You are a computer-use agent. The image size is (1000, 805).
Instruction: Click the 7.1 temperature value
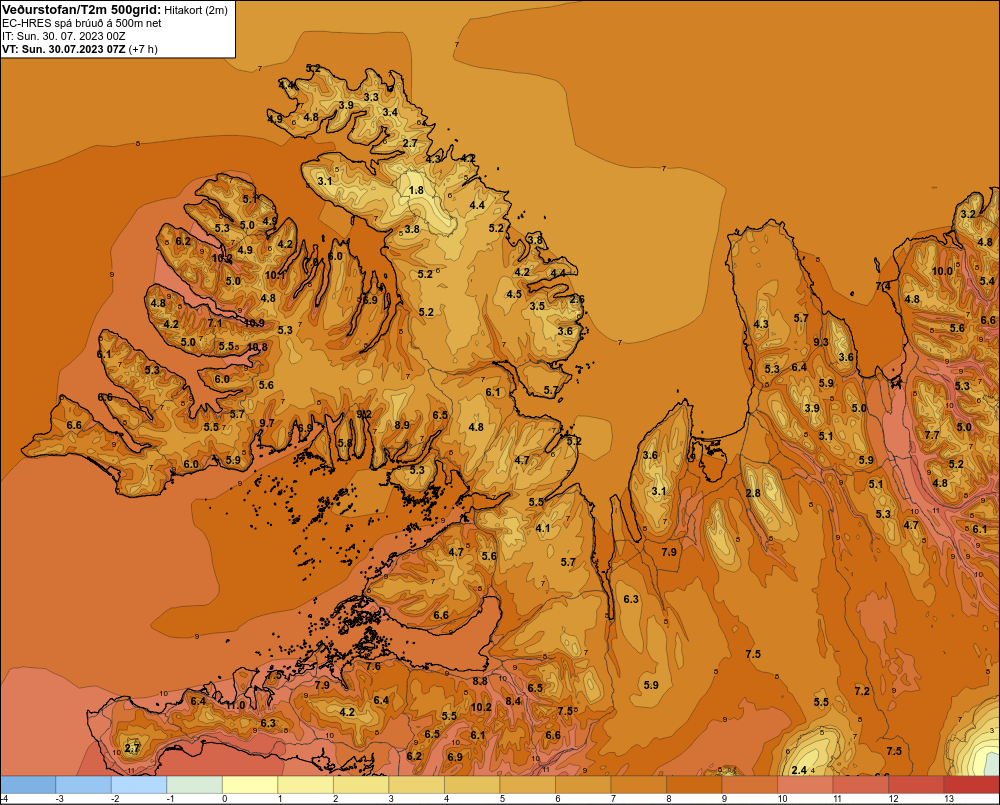215,323
